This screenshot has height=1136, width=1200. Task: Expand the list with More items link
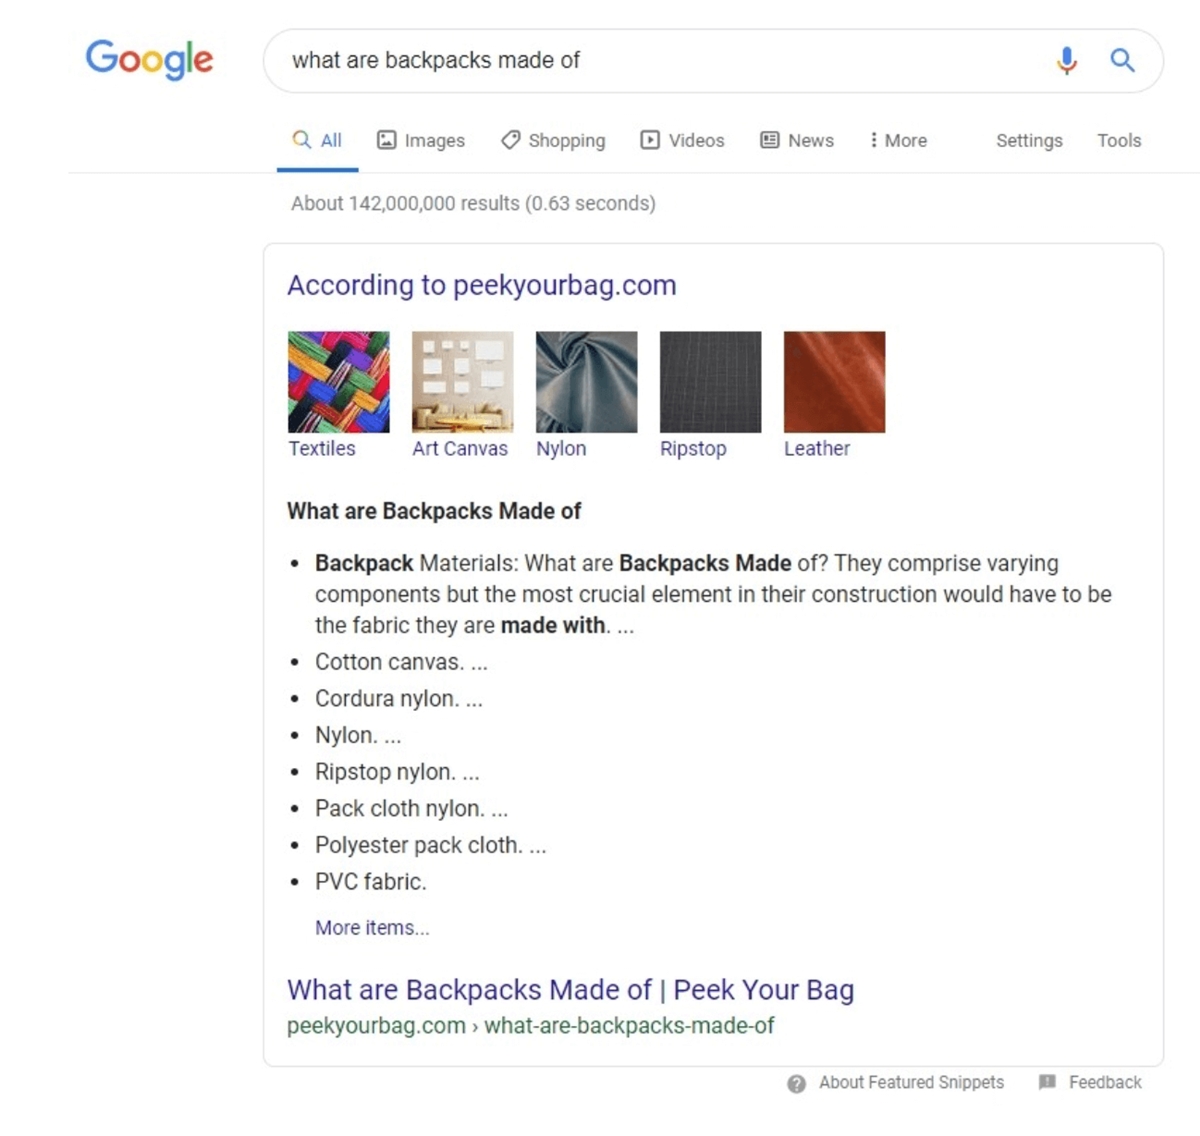372,928
